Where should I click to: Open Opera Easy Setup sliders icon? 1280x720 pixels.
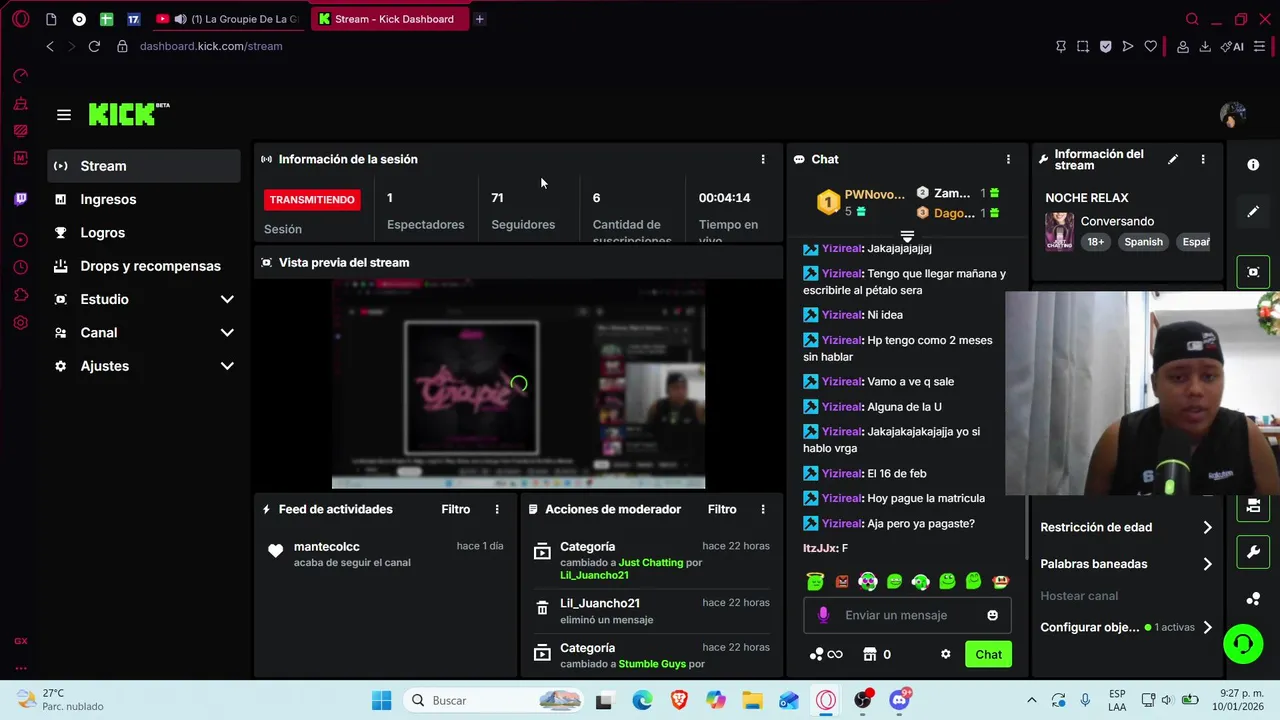1260,46
